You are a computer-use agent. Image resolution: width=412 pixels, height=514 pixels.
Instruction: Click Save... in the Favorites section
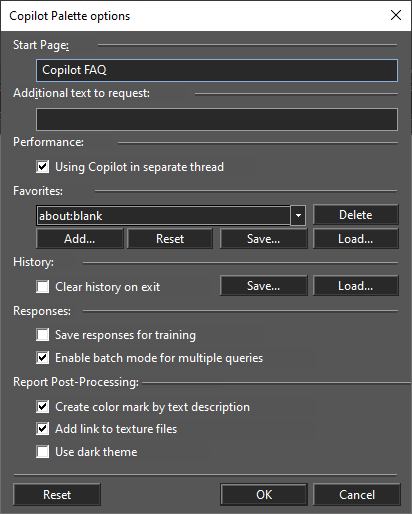click(263, 239)
